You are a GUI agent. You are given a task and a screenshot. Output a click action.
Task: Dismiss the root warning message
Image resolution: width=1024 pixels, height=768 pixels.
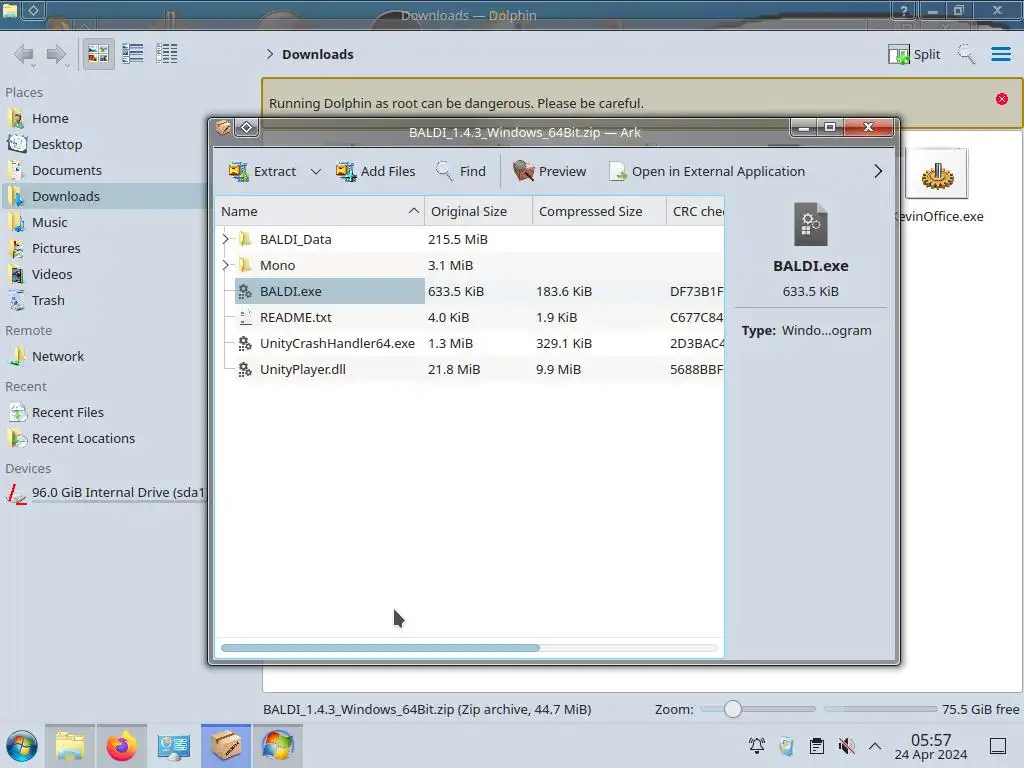pyautogui.click(x=1002, y=99)
